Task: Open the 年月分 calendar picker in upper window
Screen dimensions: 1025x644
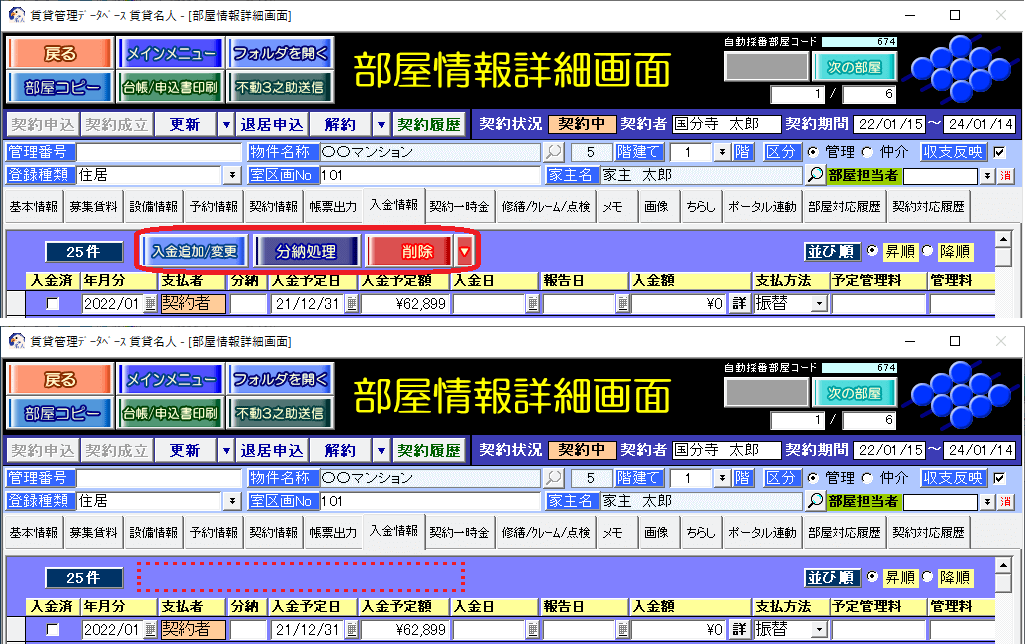Action: 151,303
